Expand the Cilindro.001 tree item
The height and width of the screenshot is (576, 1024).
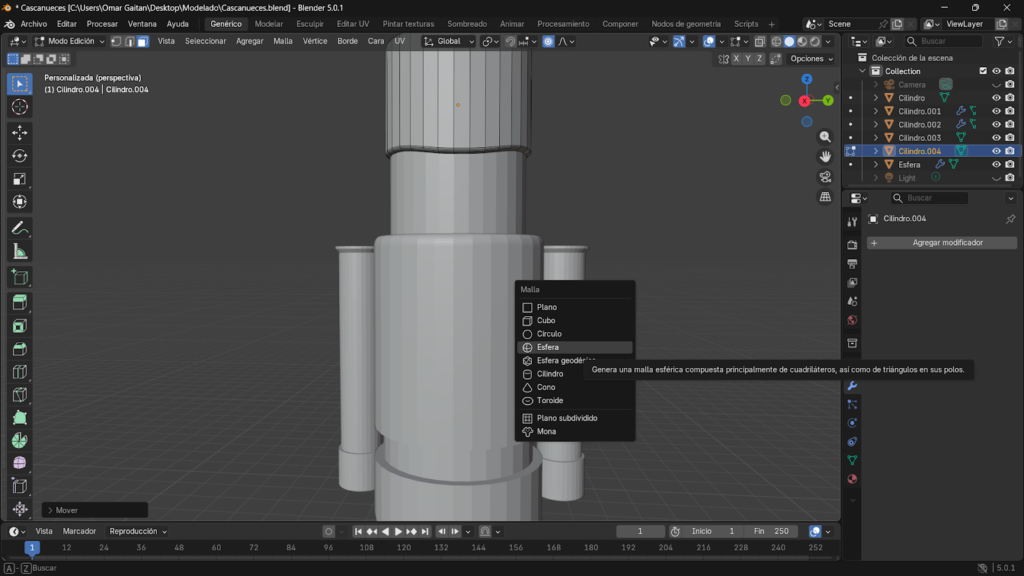click(876, 111)
